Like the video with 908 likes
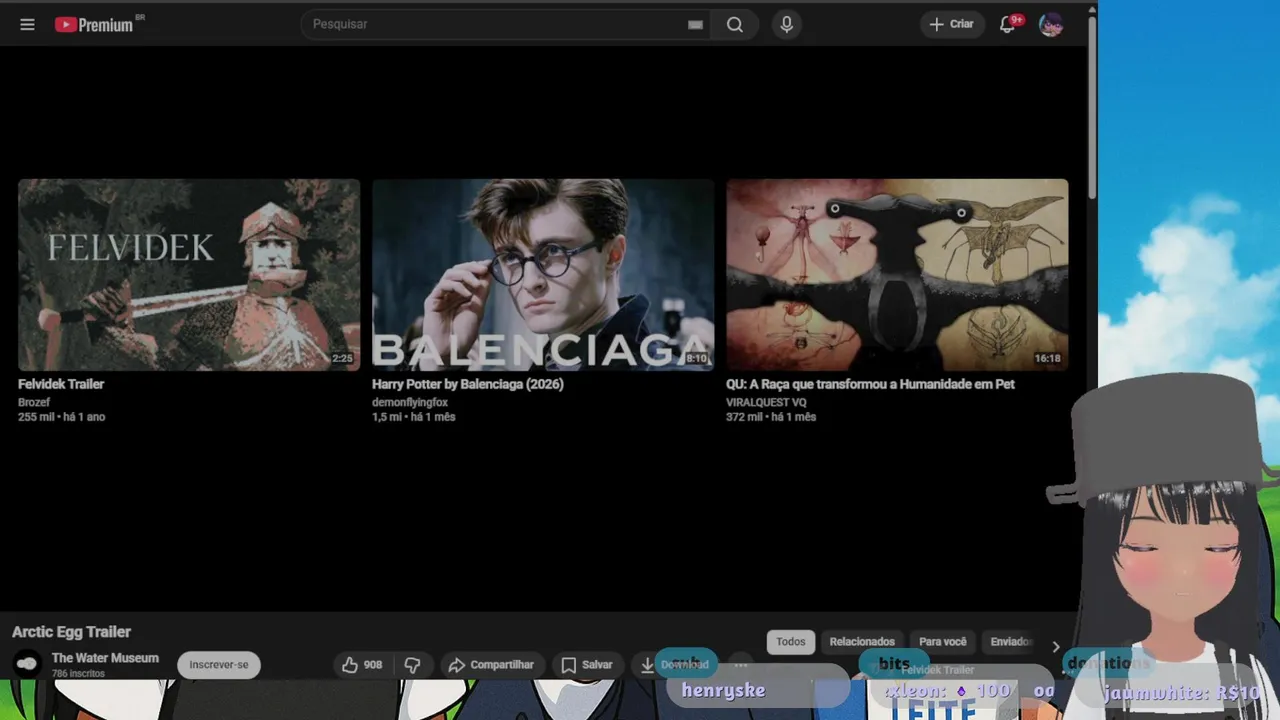1280x720 pixels. pos(362,665)
